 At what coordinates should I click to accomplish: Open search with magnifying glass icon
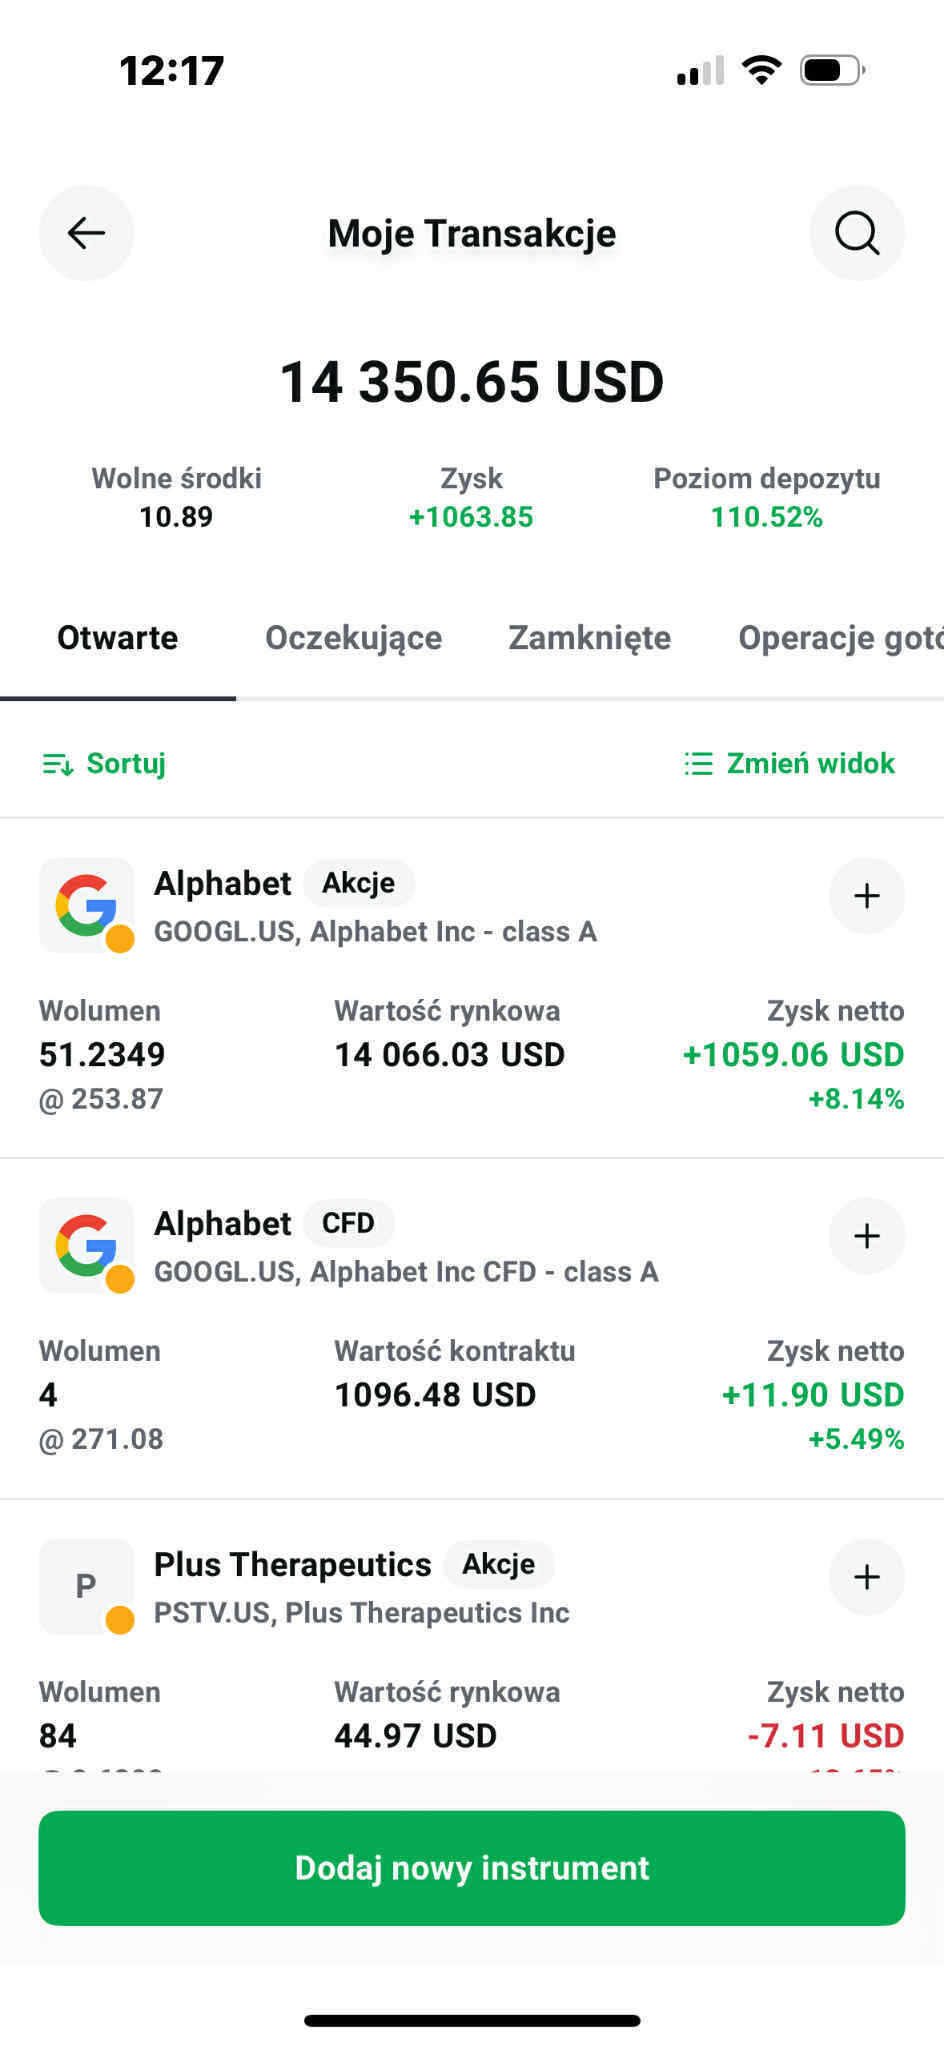tap(857, 233)
